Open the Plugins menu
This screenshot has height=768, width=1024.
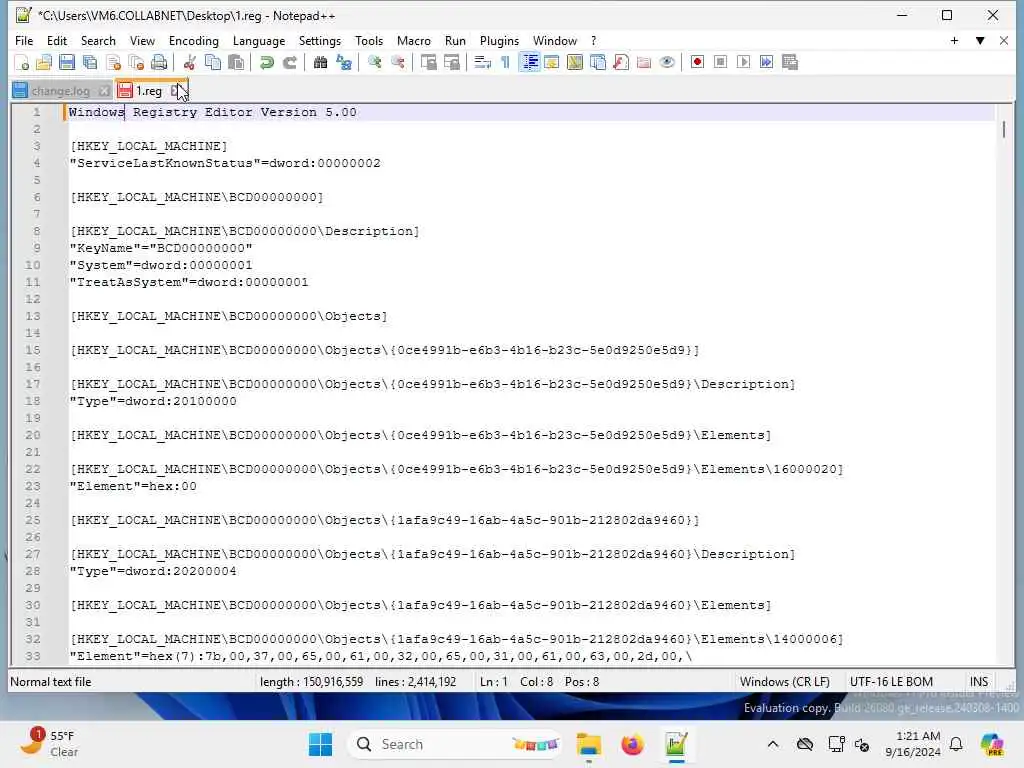pos(500,40)
